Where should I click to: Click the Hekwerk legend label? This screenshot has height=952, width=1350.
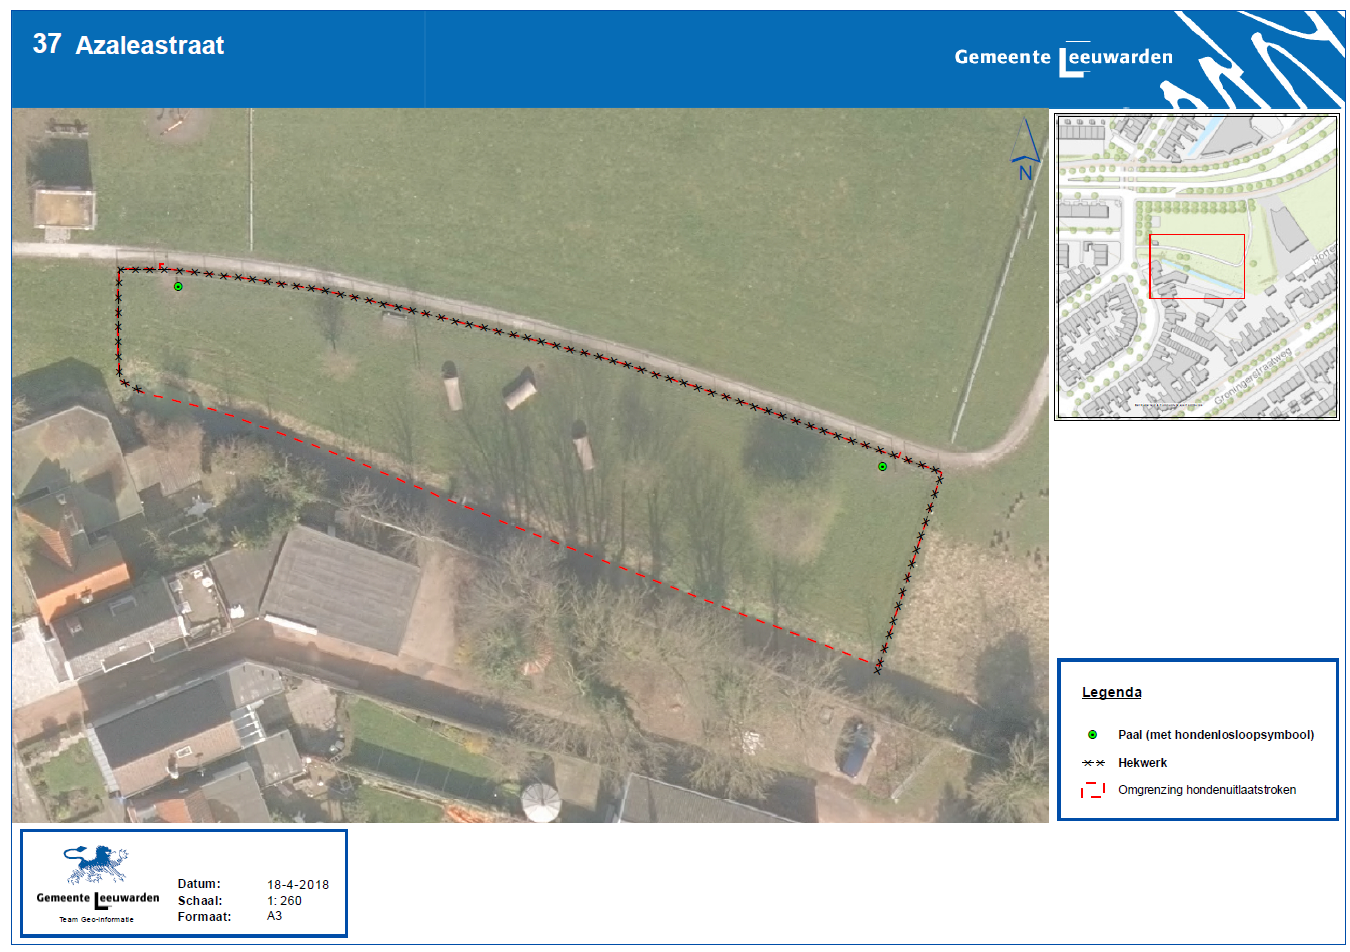(1142, 763)
